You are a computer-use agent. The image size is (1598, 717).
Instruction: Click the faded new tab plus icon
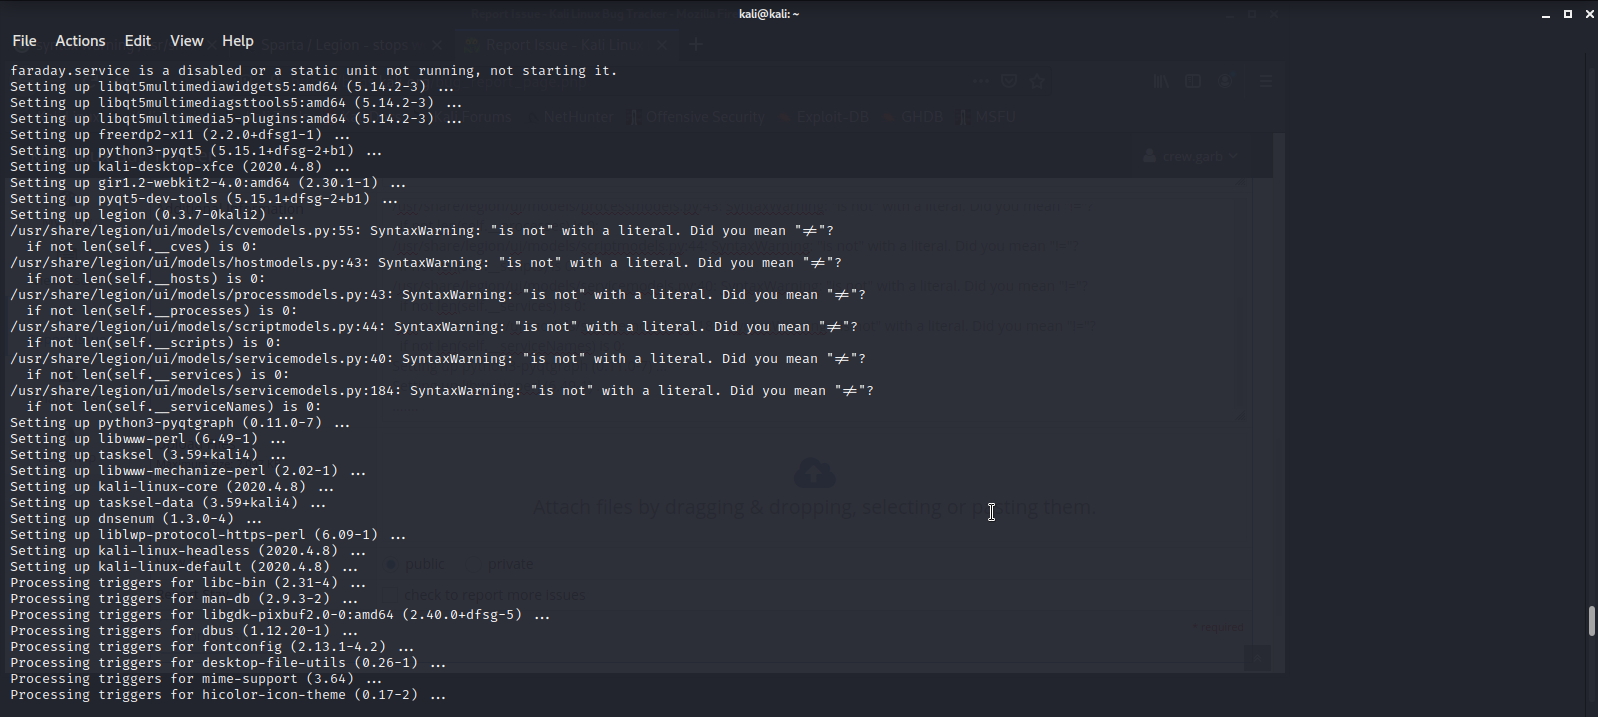(x=696, y=44)
